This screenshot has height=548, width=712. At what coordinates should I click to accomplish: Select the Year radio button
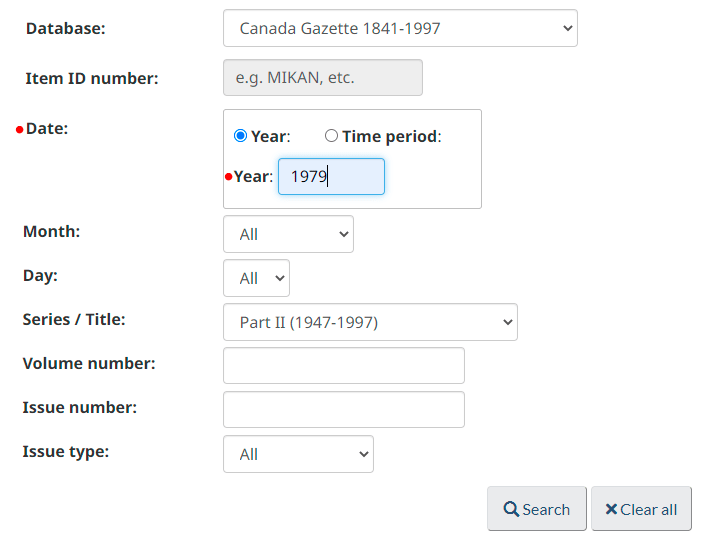240,136
